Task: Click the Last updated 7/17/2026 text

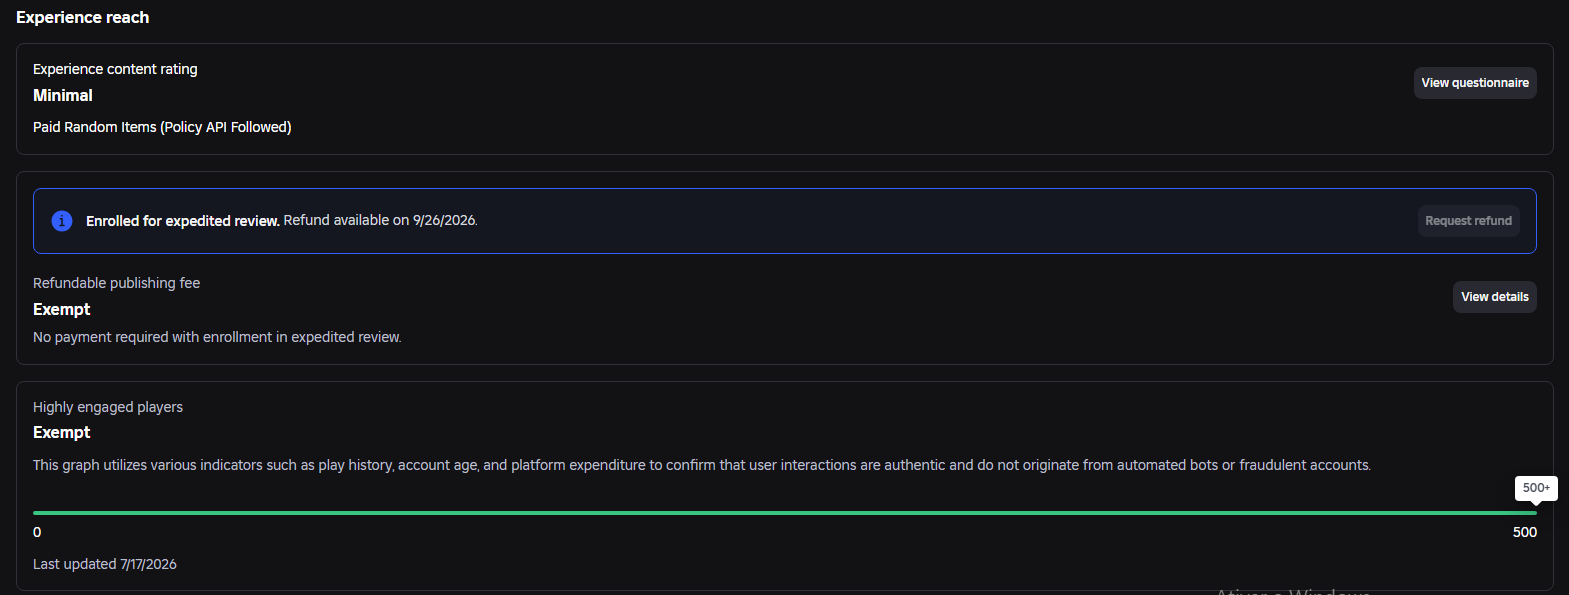Action: pyautogui.click(x=105, y=564)
